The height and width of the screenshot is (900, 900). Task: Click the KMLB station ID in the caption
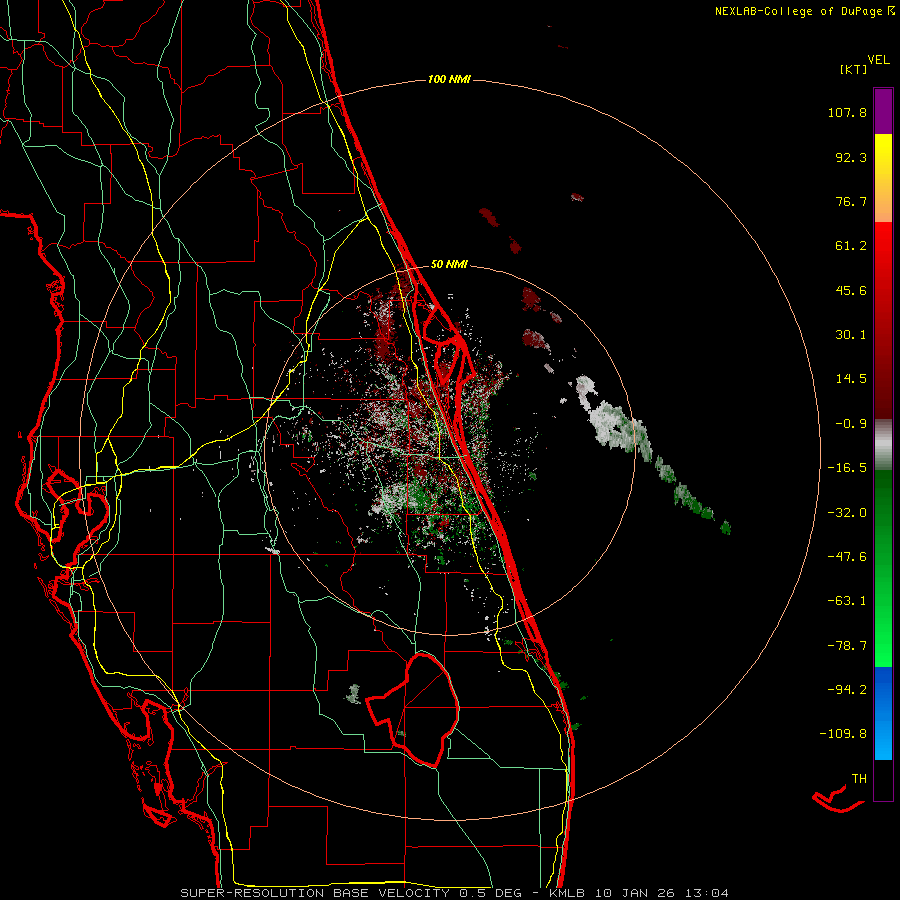coord(569,893)
